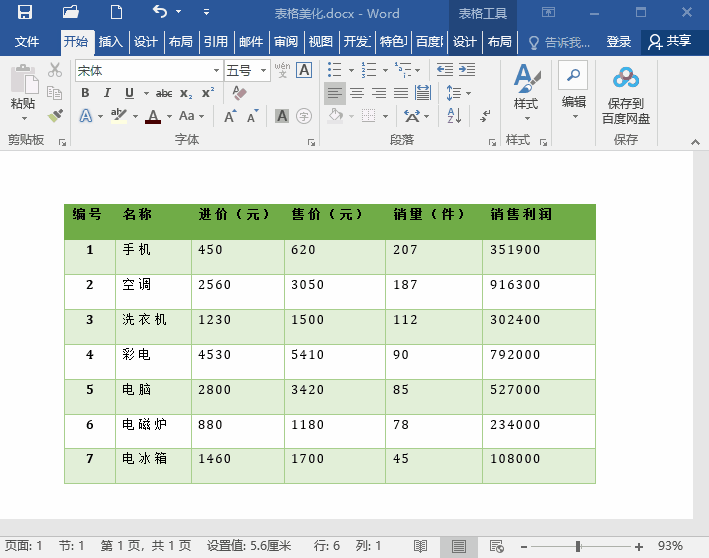The width and height of the screenshot is (709, 558).
Task: Click the red font color swatch
Action: pos(153,116)
